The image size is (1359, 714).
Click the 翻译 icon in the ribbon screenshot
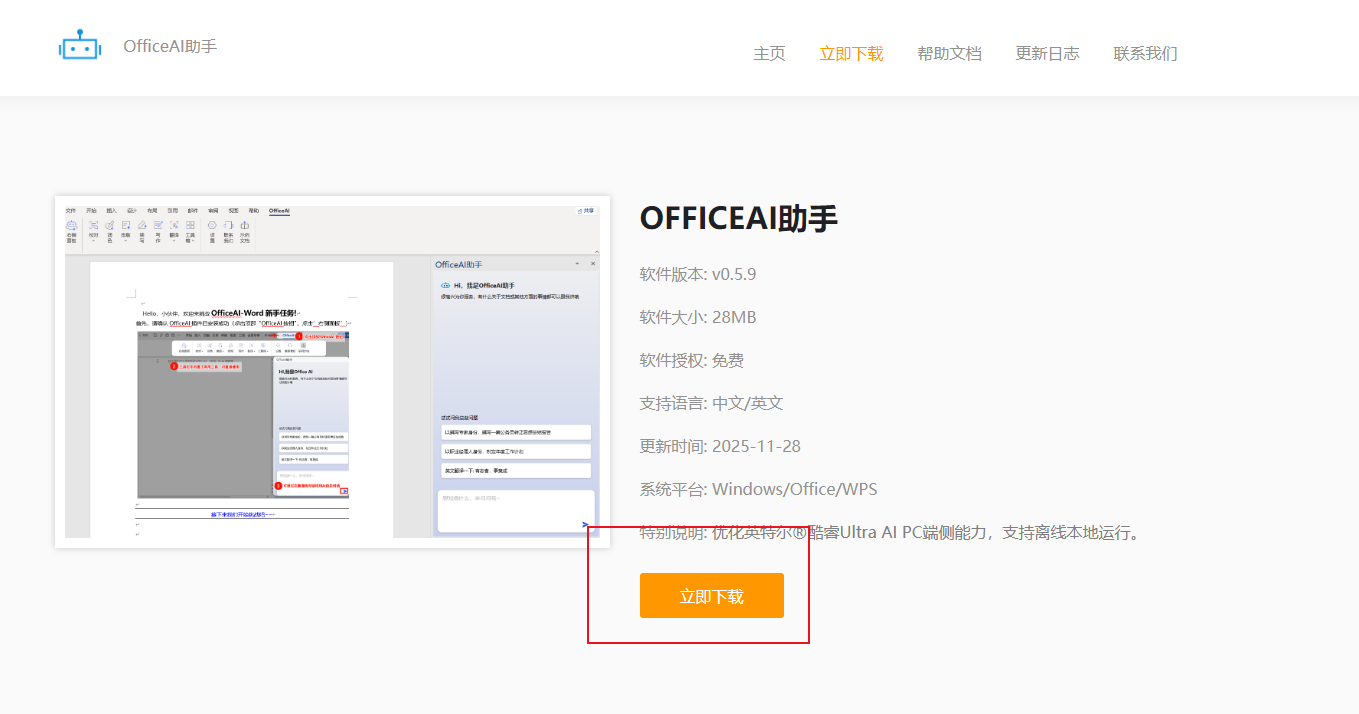coord(174,228)
